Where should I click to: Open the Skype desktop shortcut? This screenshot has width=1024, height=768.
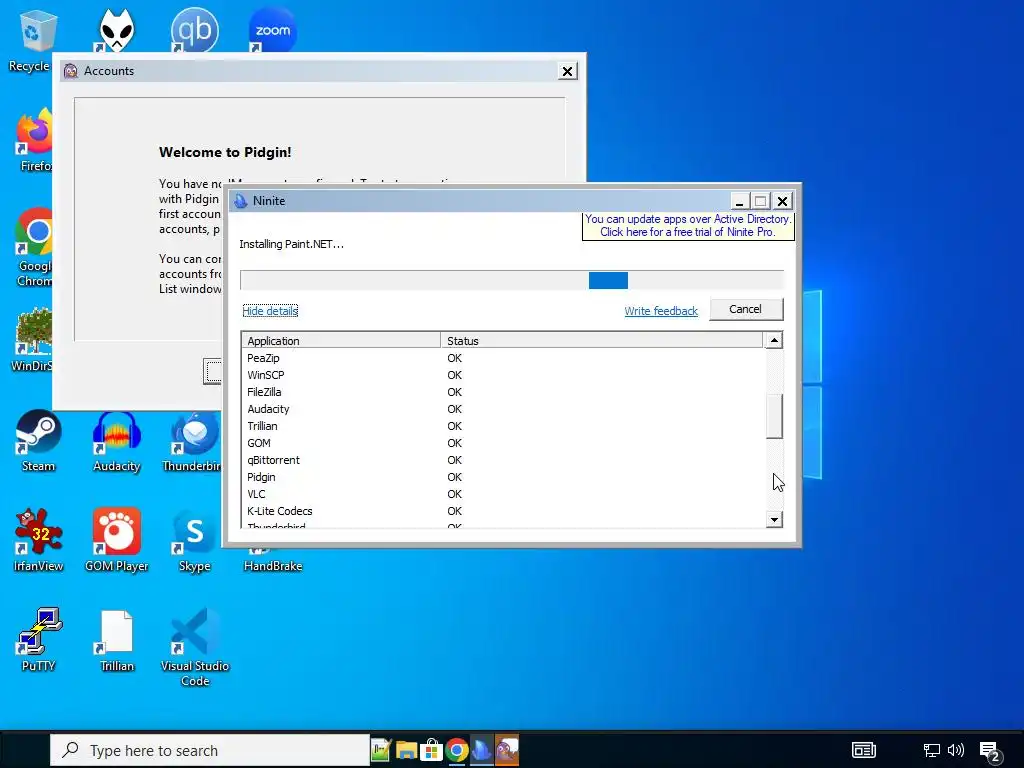tap(195, 541)
